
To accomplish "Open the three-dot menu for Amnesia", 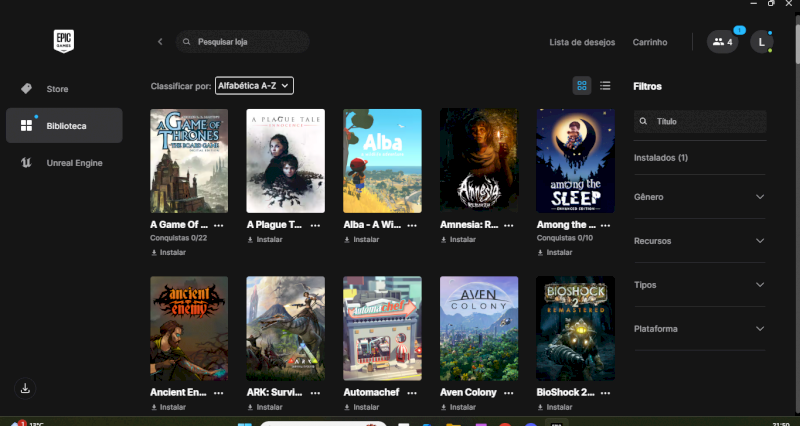I will tap(509, 225).
